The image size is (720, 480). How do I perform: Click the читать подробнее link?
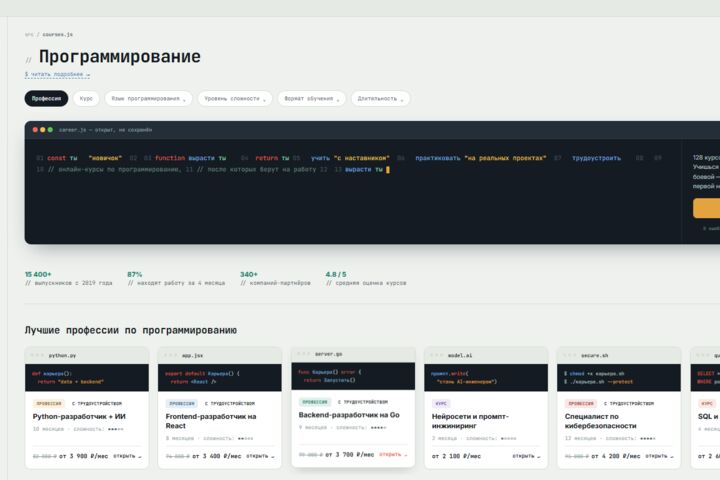(x=57, y=74)
